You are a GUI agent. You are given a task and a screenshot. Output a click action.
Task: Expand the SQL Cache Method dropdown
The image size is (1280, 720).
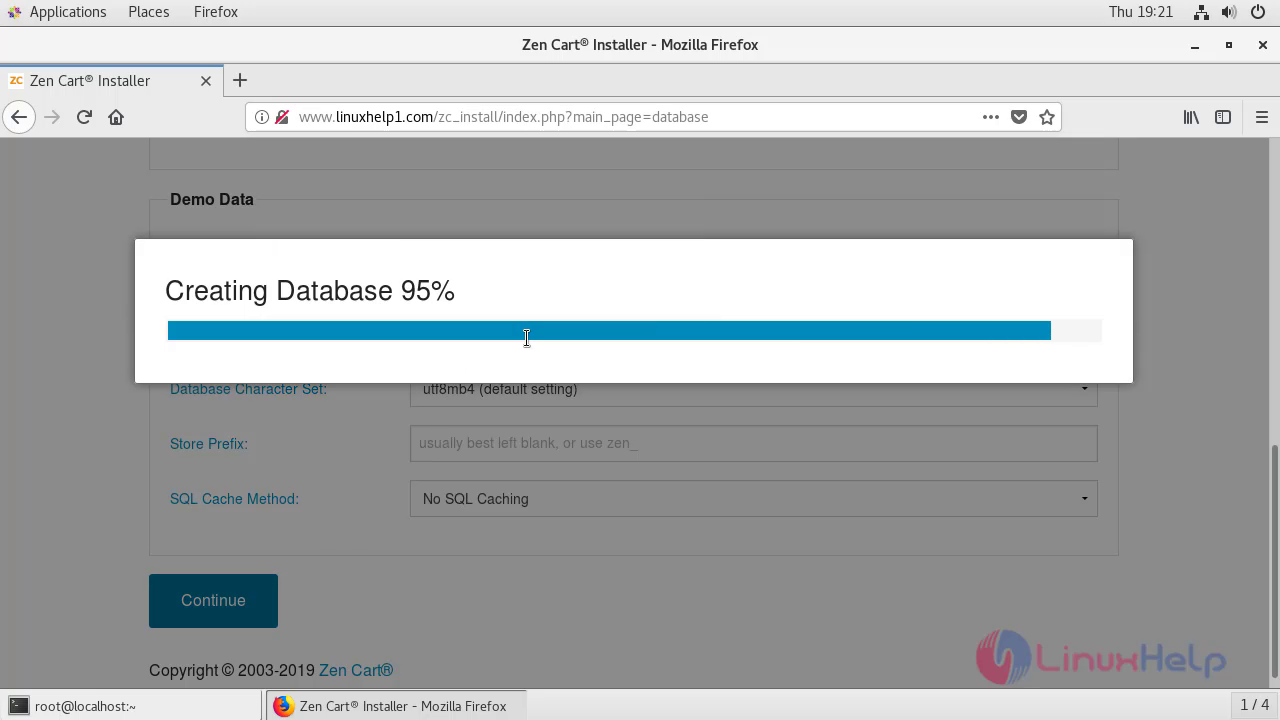coord(753,499)
